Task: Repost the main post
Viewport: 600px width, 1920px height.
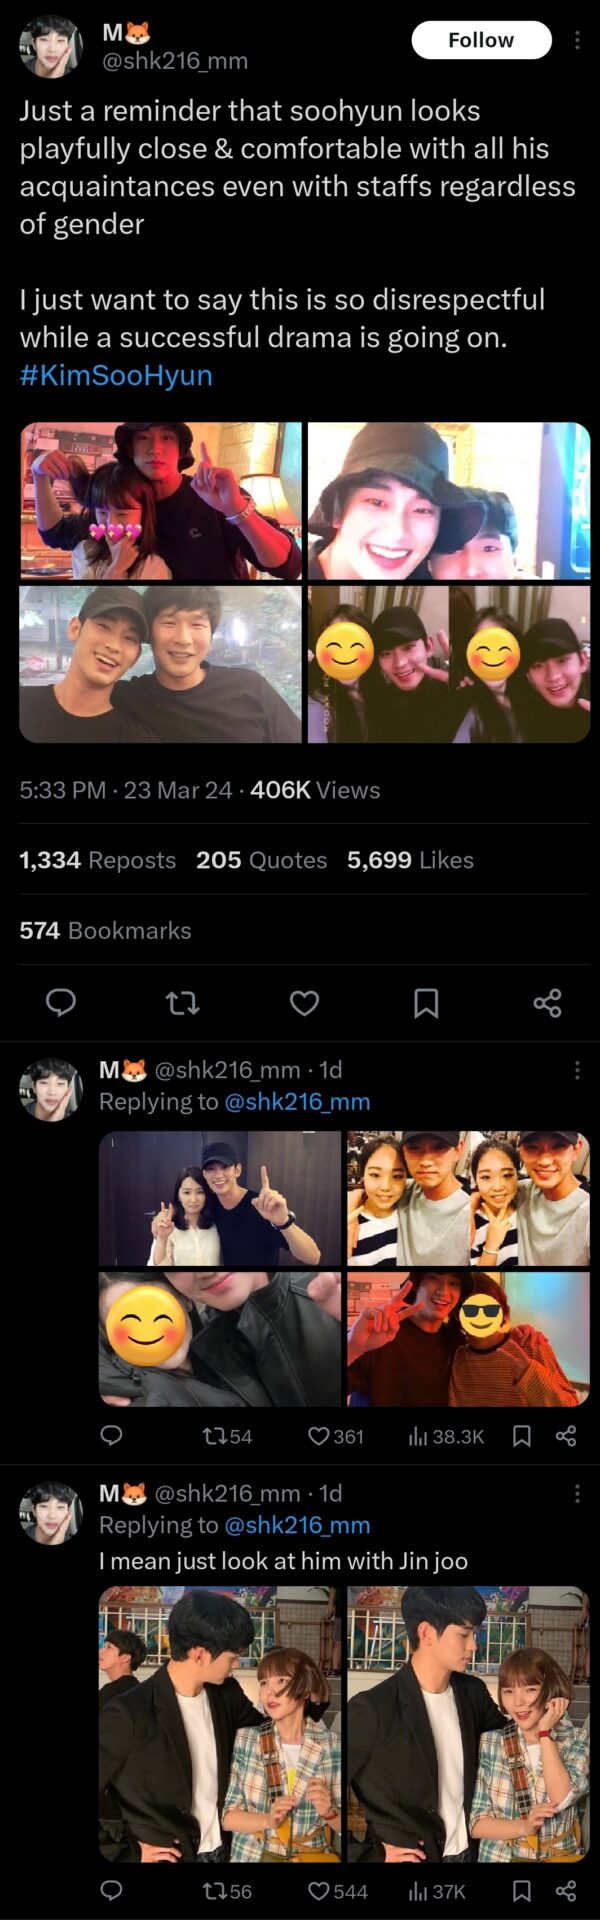Action: click(182, 1002)
